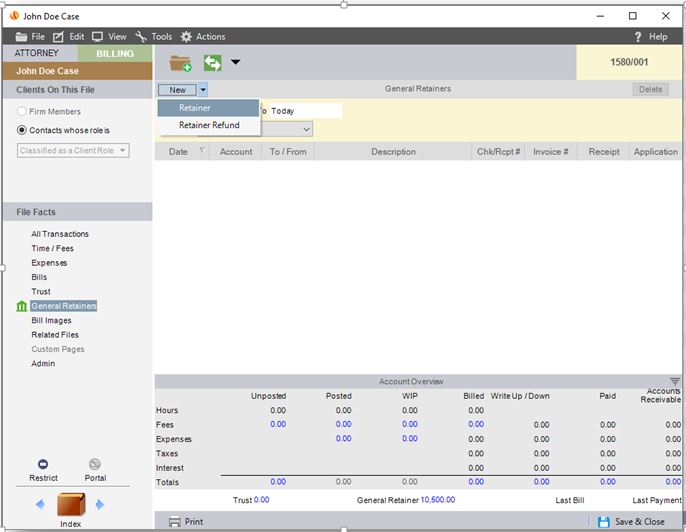The width and height of the screenshot is (686, 532).
Task: Select the Firm Members radio button
Action: (21, 111)
